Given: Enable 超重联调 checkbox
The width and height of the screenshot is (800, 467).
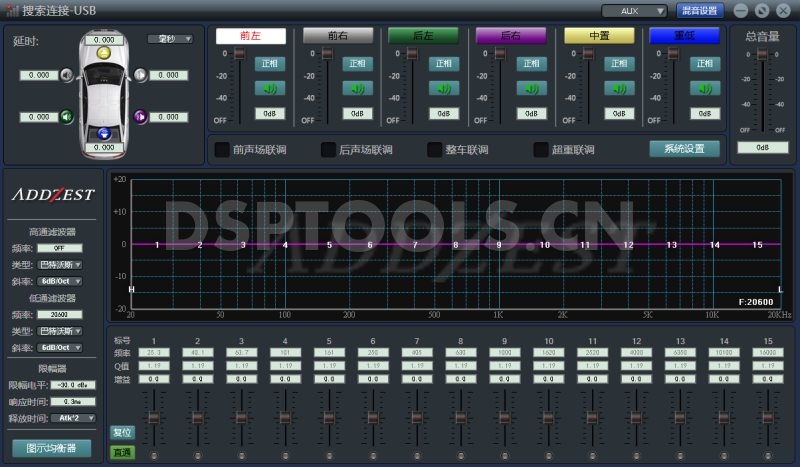Looking at the screenshot, I should [541, 150].
